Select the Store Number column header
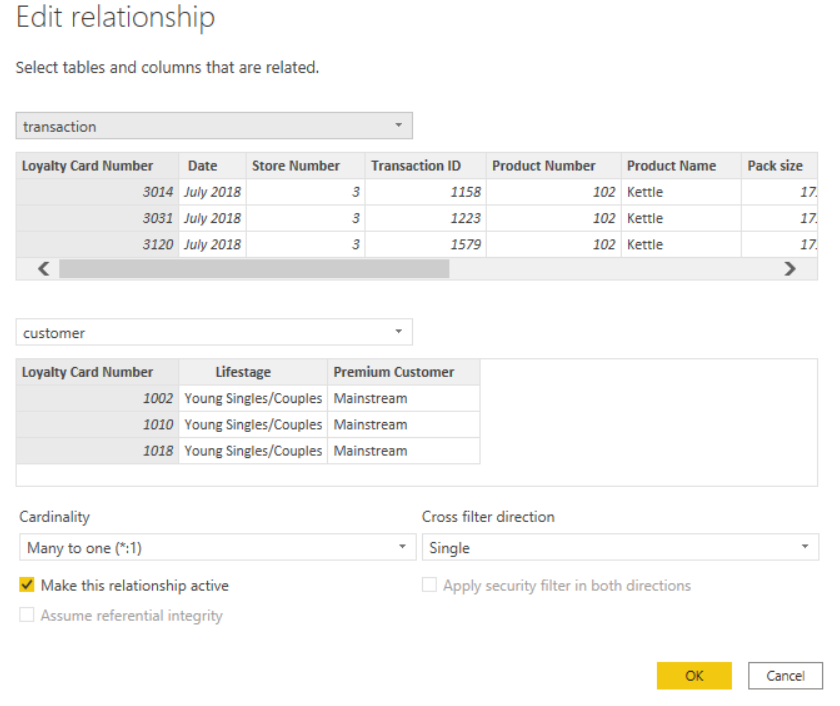840x706 pixels. coord(296,166)
